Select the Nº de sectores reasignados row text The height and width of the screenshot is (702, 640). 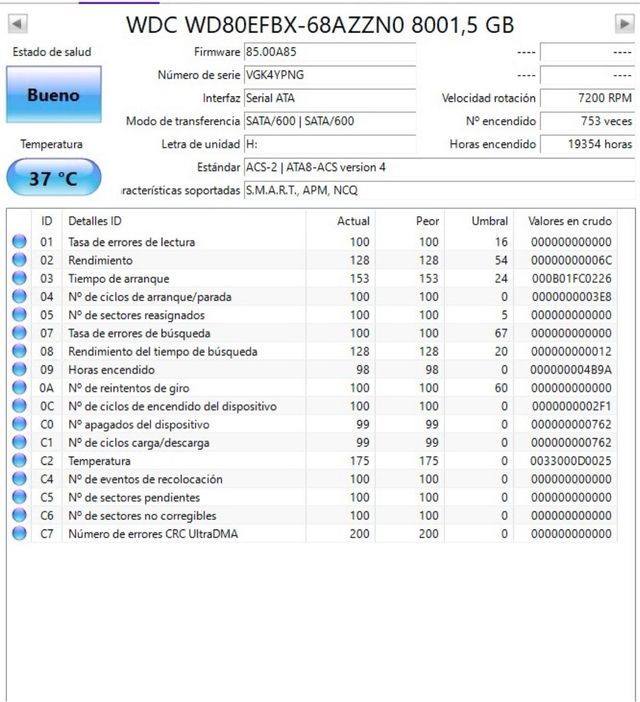point(137,315)
